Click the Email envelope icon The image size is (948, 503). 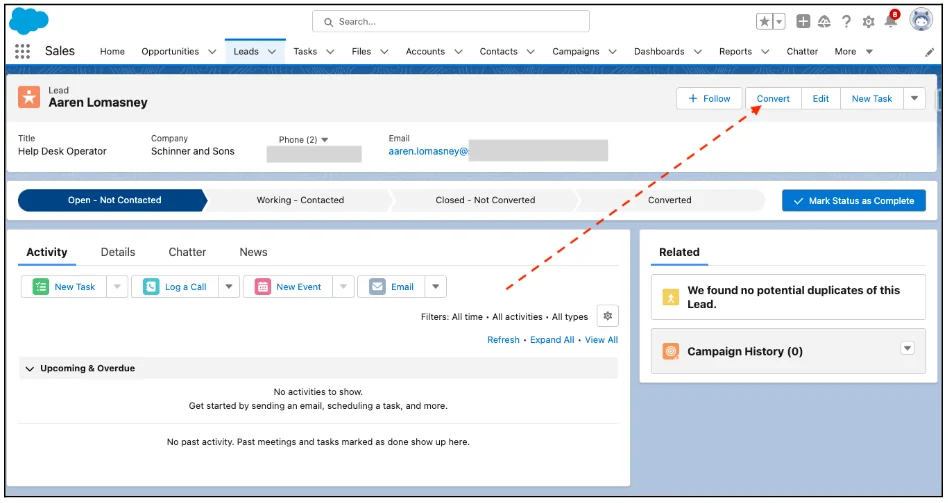pos(377,287)
